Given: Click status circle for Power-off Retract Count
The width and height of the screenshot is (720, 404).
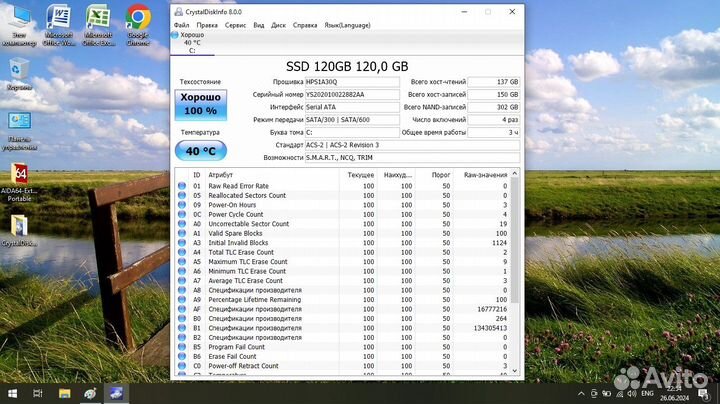Looking at the screenshot, I should point(182,366).
